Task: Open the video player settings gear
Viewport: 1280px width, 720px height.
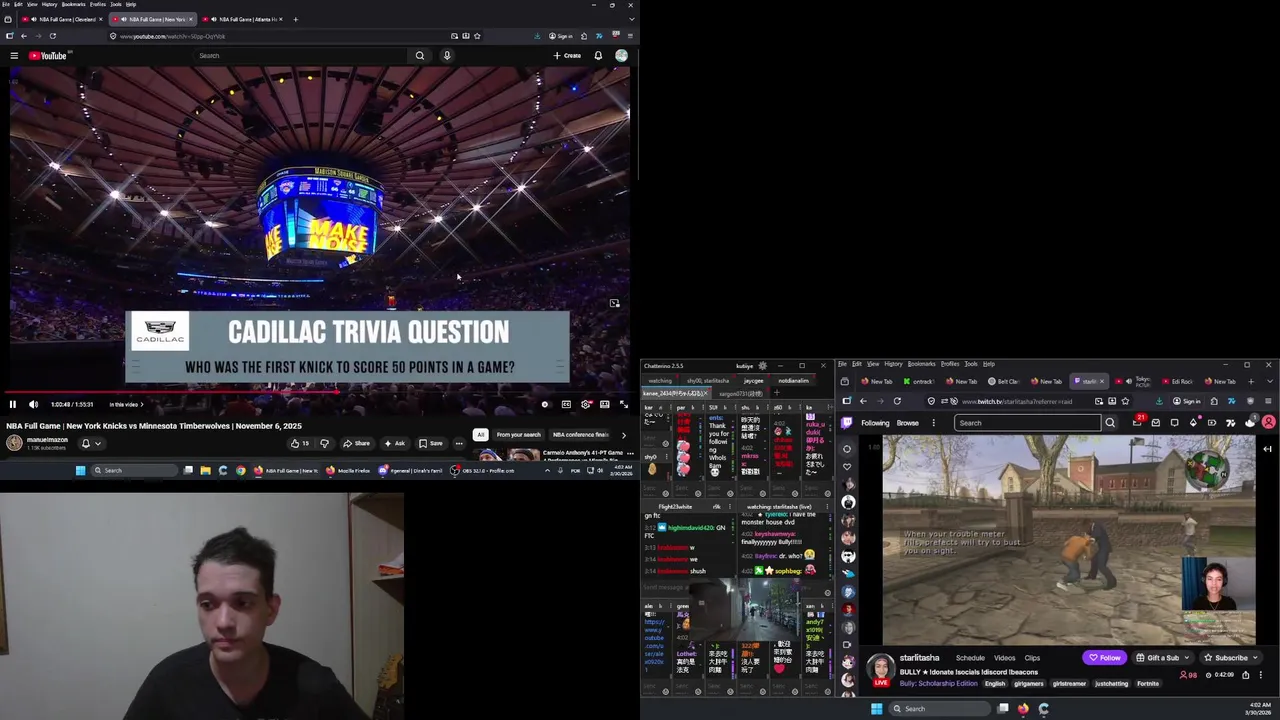Action: tap(585, 404)
